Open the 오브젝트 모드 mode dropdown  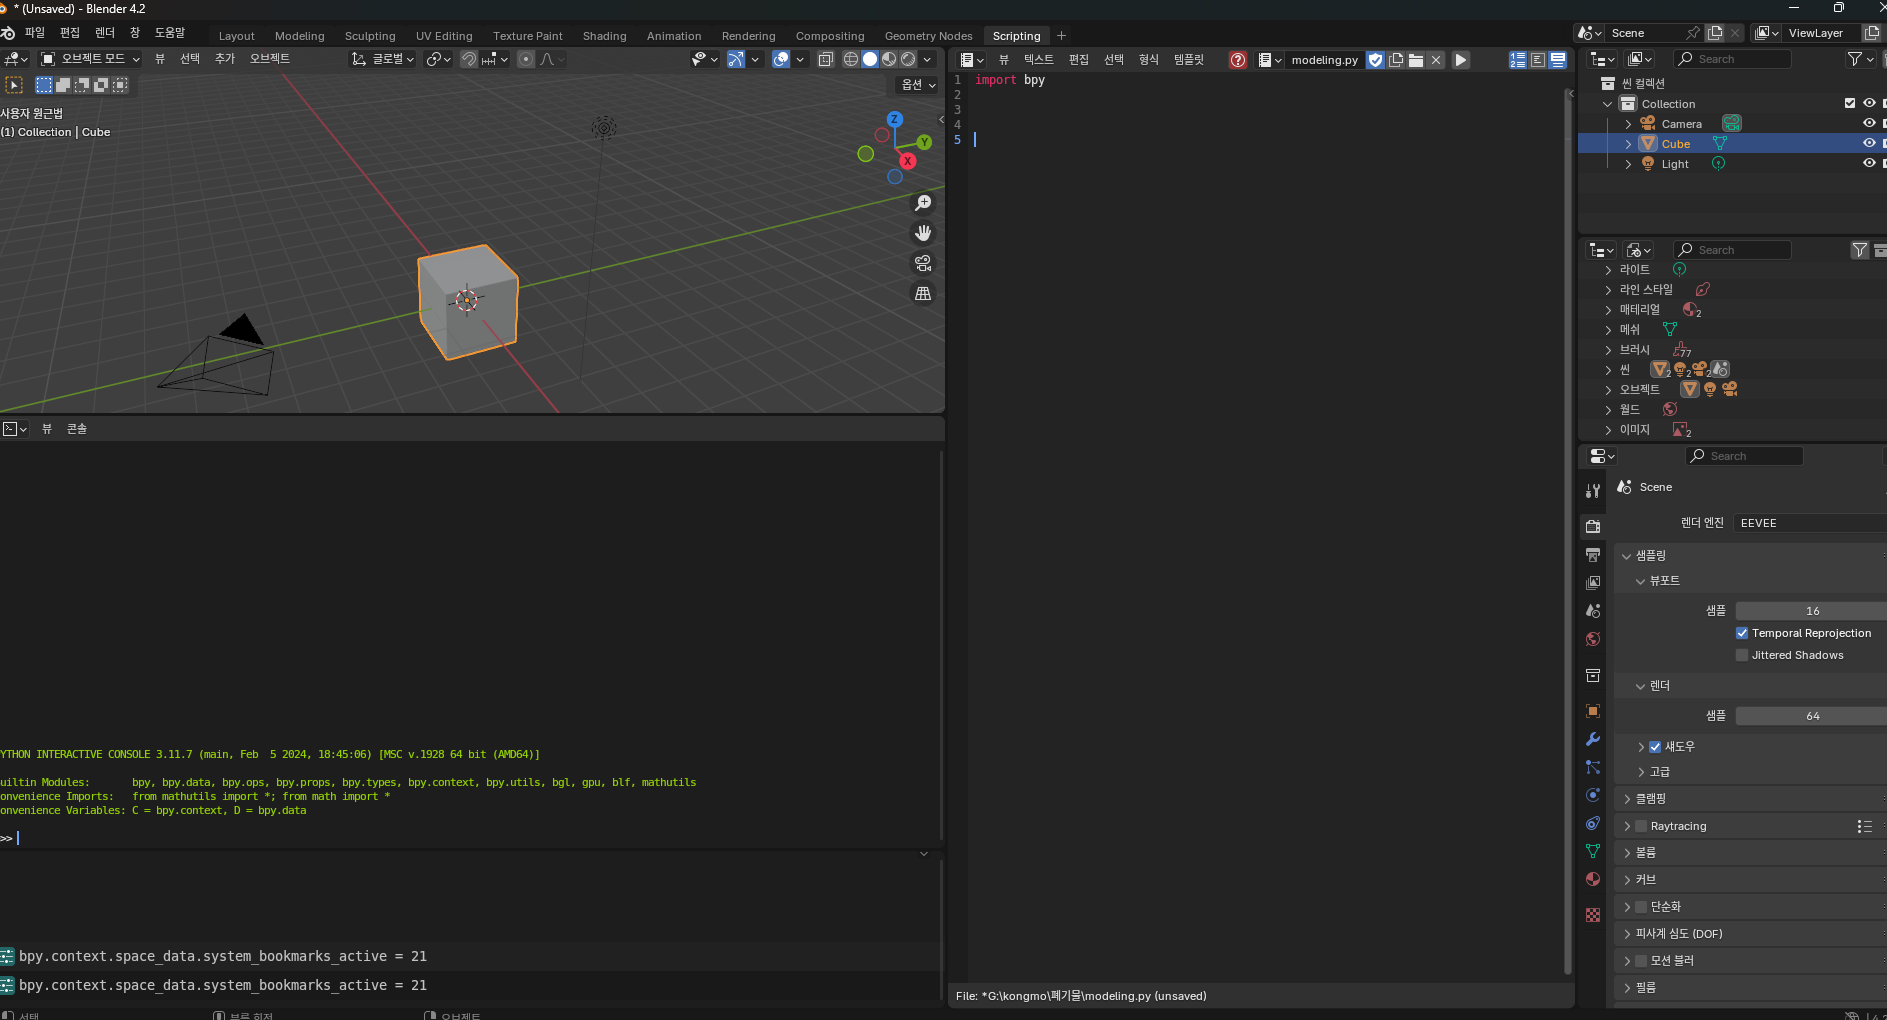point(90,59)
